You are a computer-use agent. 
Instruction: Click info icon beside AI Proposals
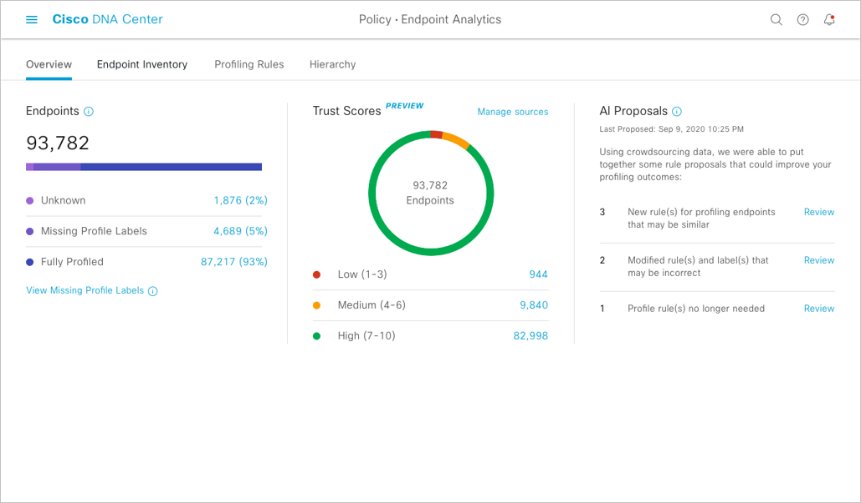pos(677,112)
